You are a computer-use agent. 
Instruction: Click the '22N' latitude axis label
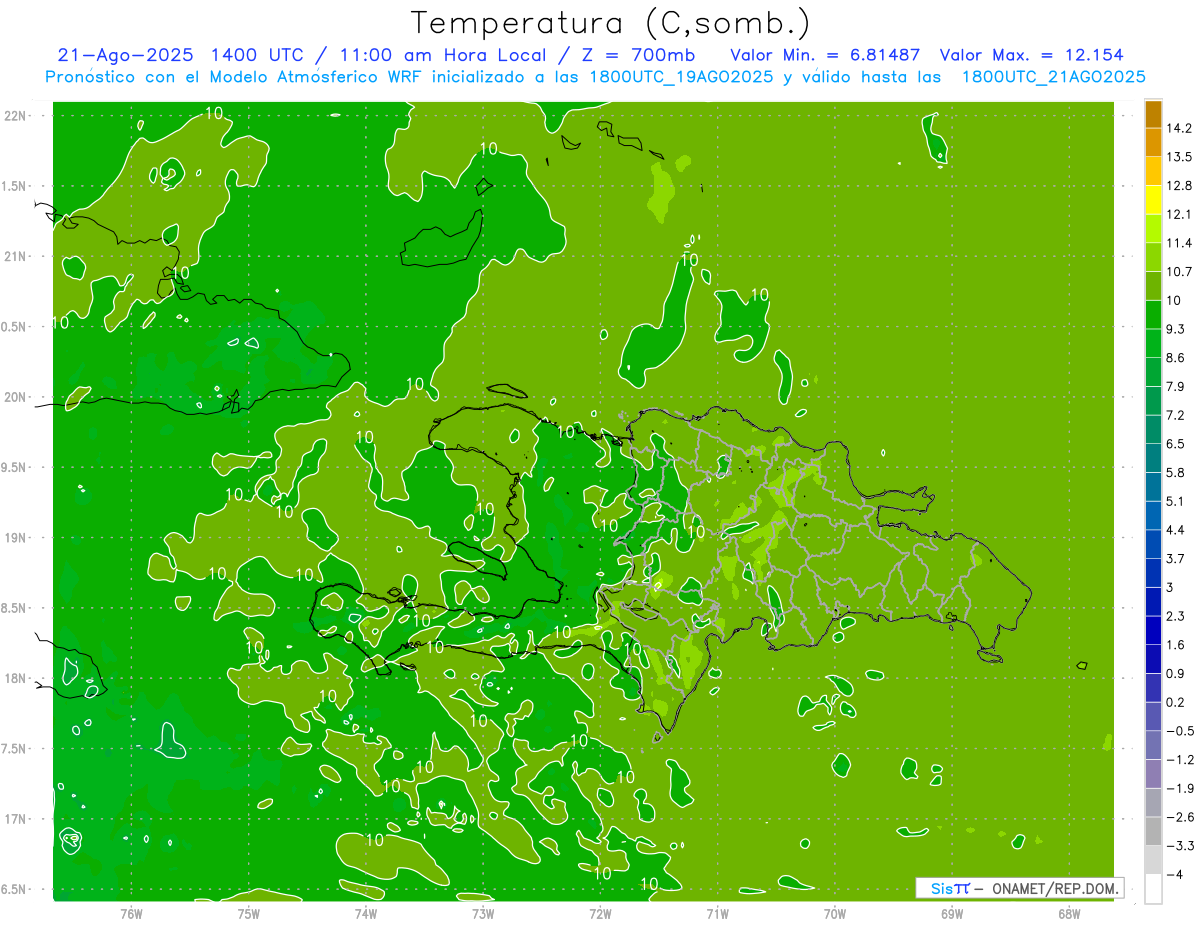coord(17,116)
